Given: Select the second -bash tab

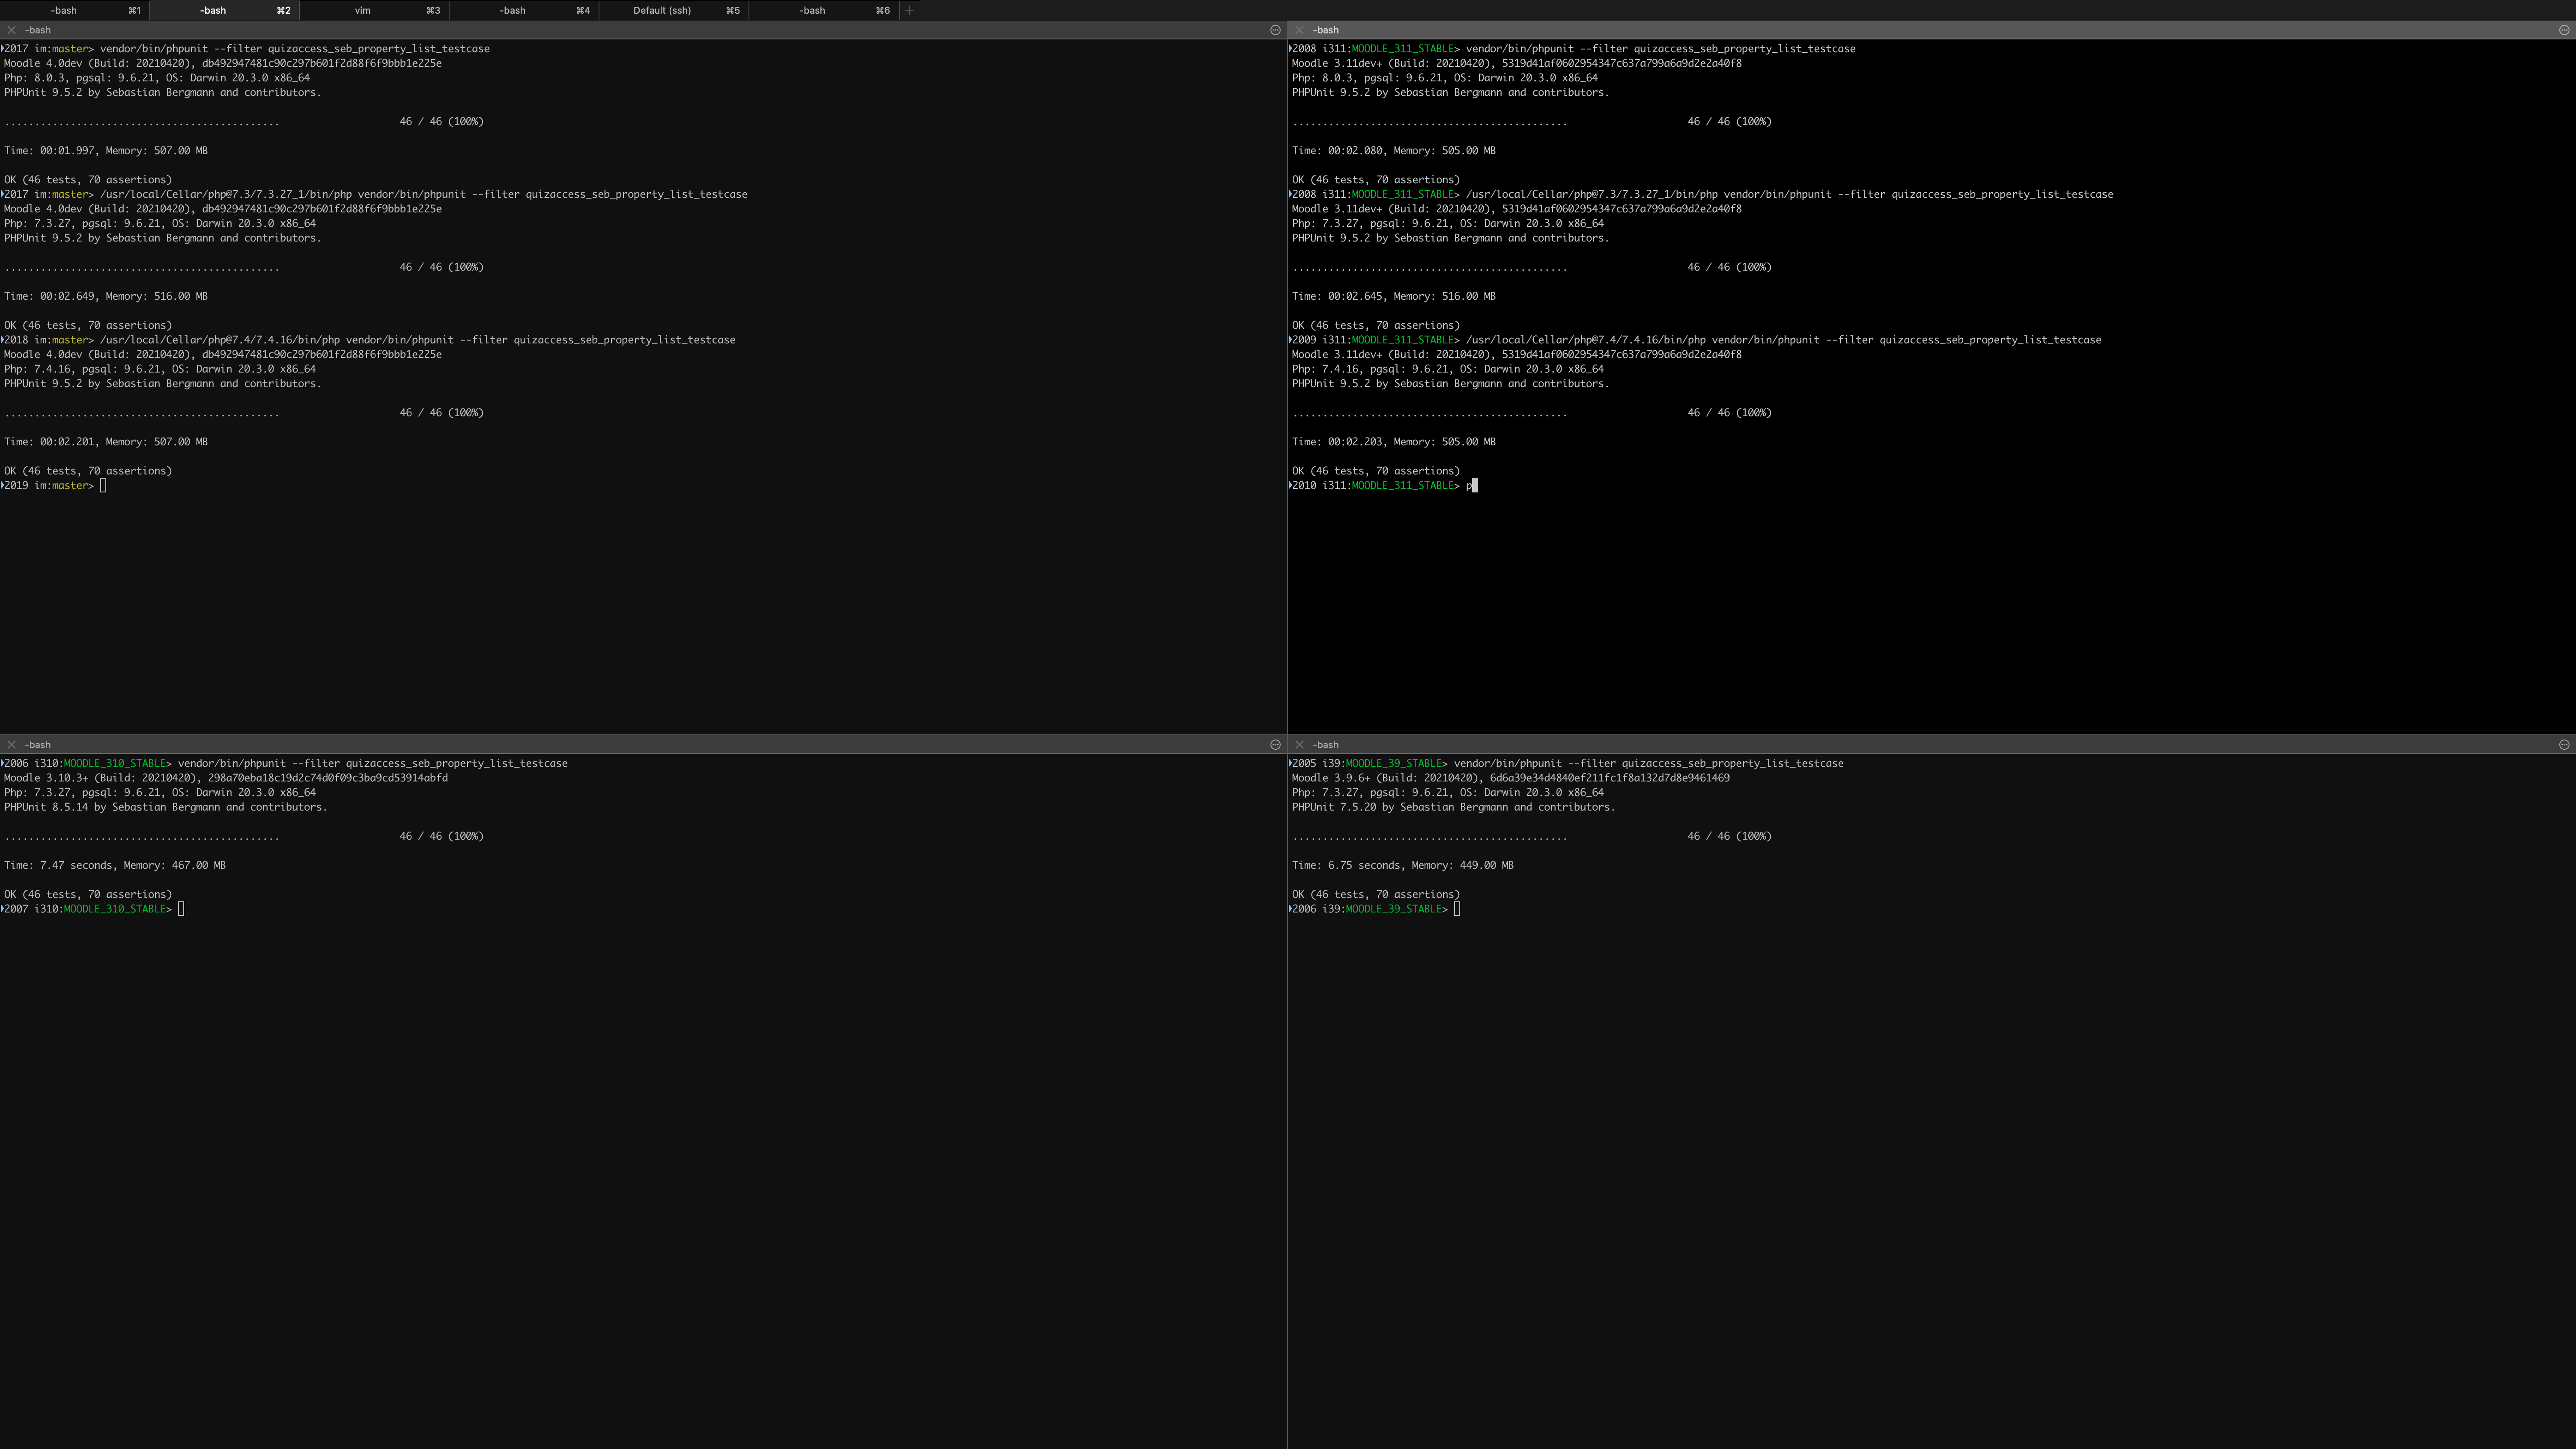Looking at the screenshot, I should click(224, 10).
